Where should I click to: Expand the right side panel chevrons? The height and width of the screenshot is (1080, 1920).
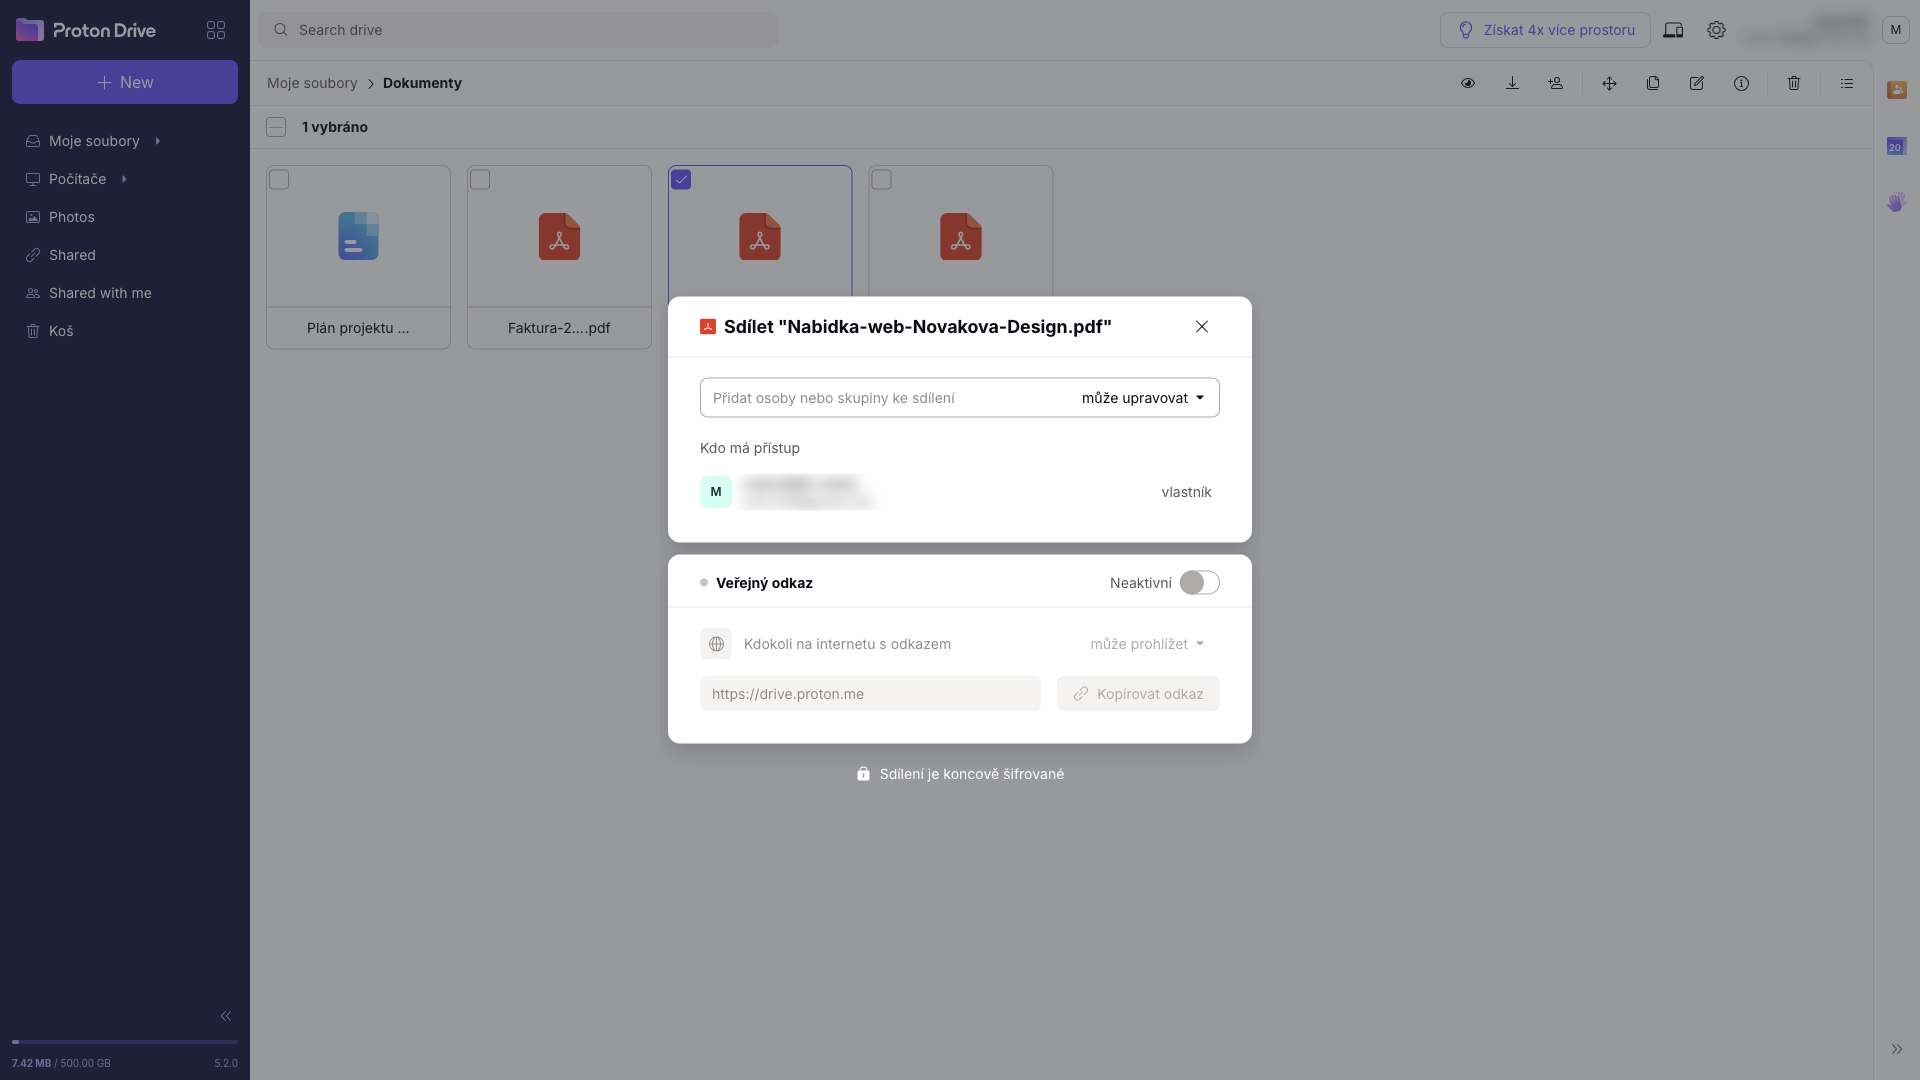click(x=1897, y=1049)
